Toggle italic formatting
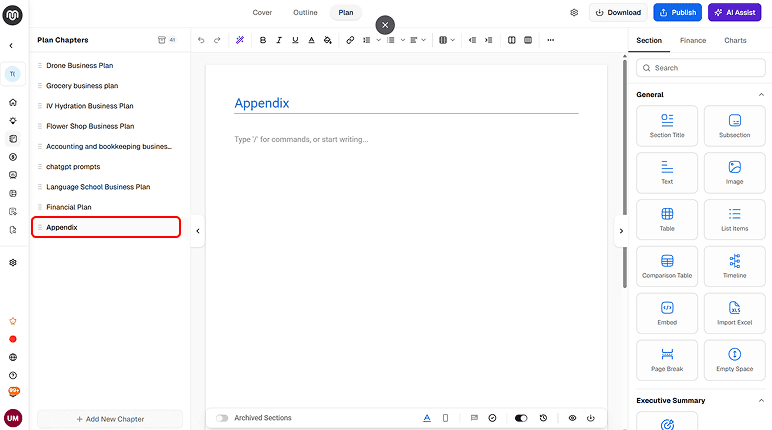The width and height of the screenshot is (772, 430). (279, 40)
